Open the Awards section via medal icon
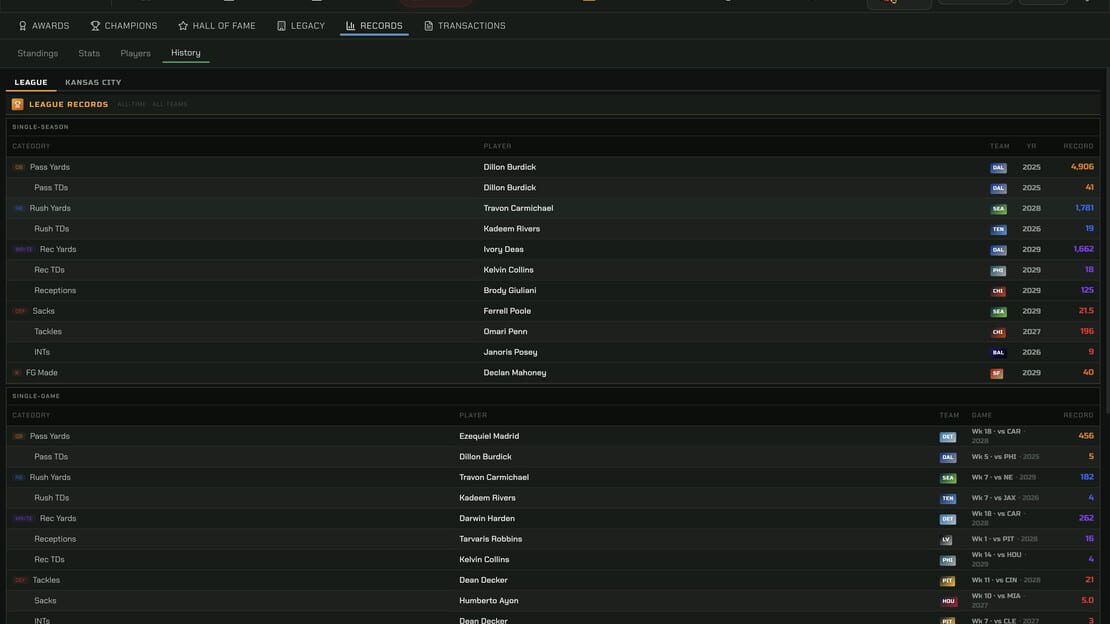This screenshot has height=624, width=1110. click(23, 26)
